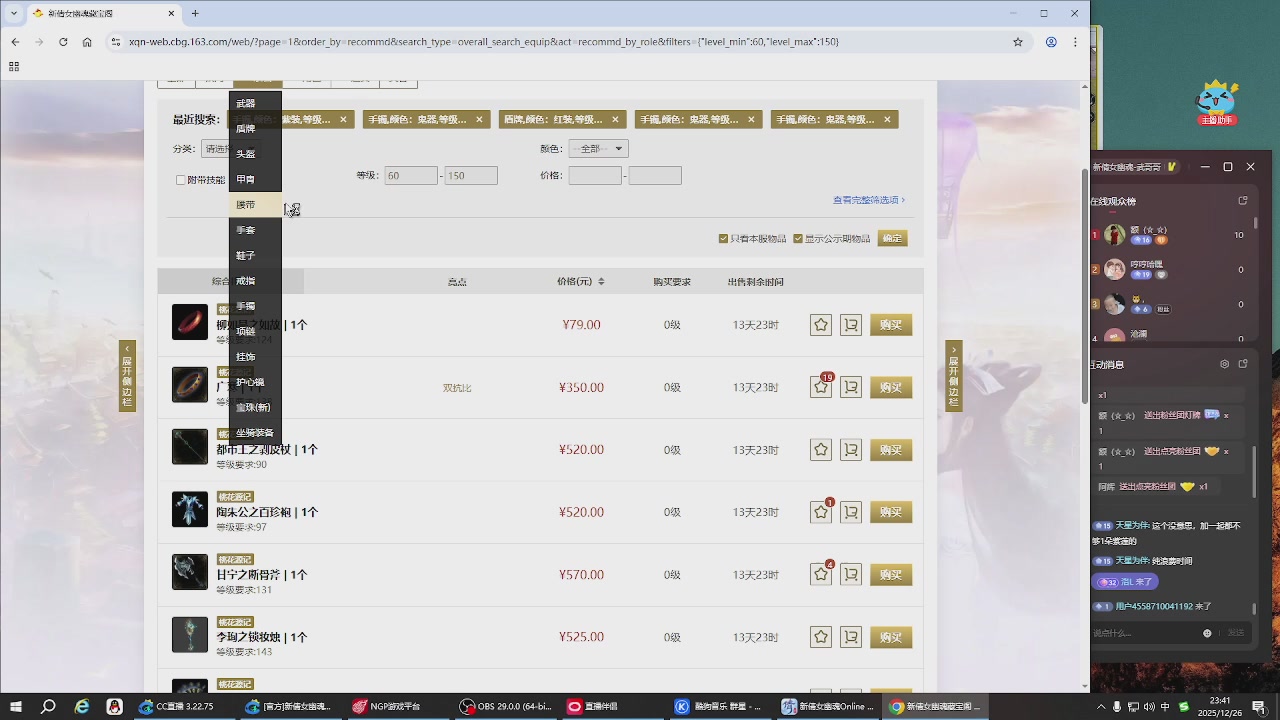Pick 手套 from the category menu
Image resolution: width=1280 pixels, height=720 pixels.
coord(255,230)
